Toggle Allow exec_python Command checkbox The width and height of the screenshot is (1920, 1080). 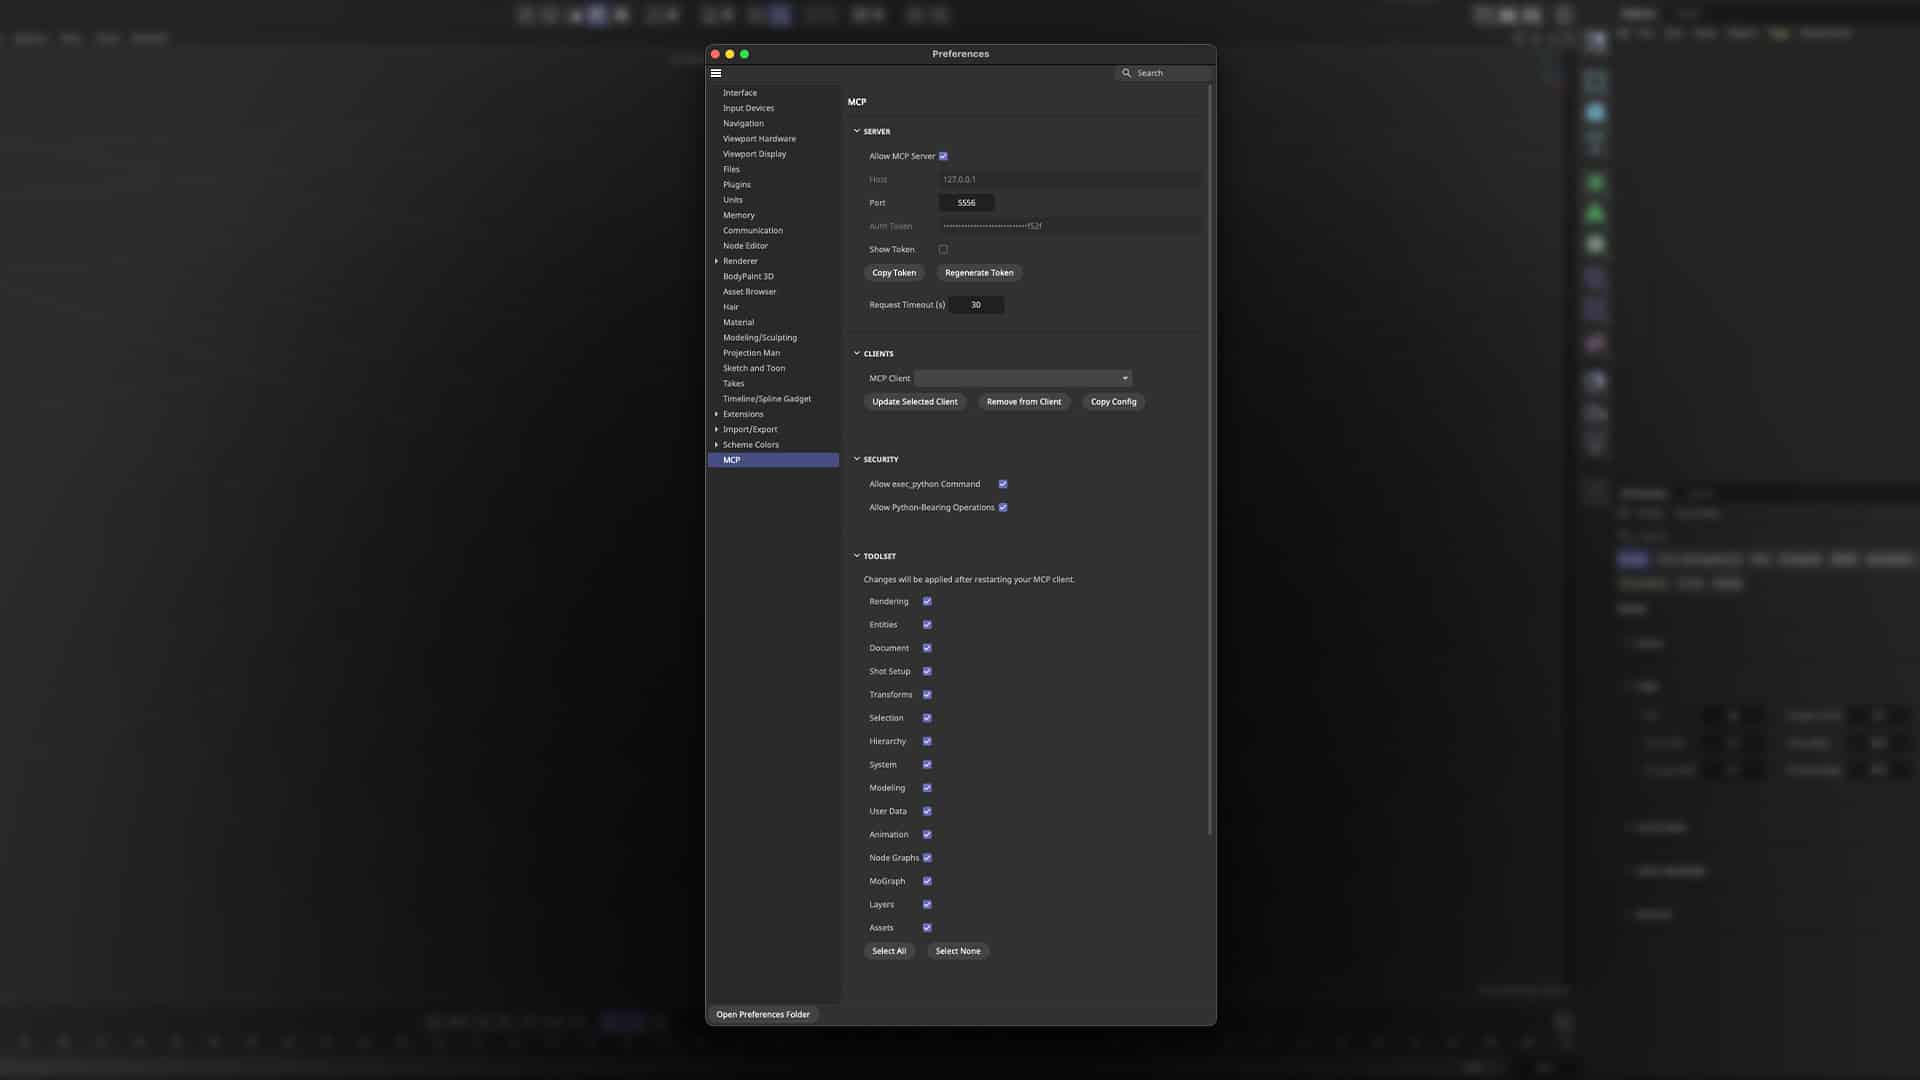(1003, 484)
